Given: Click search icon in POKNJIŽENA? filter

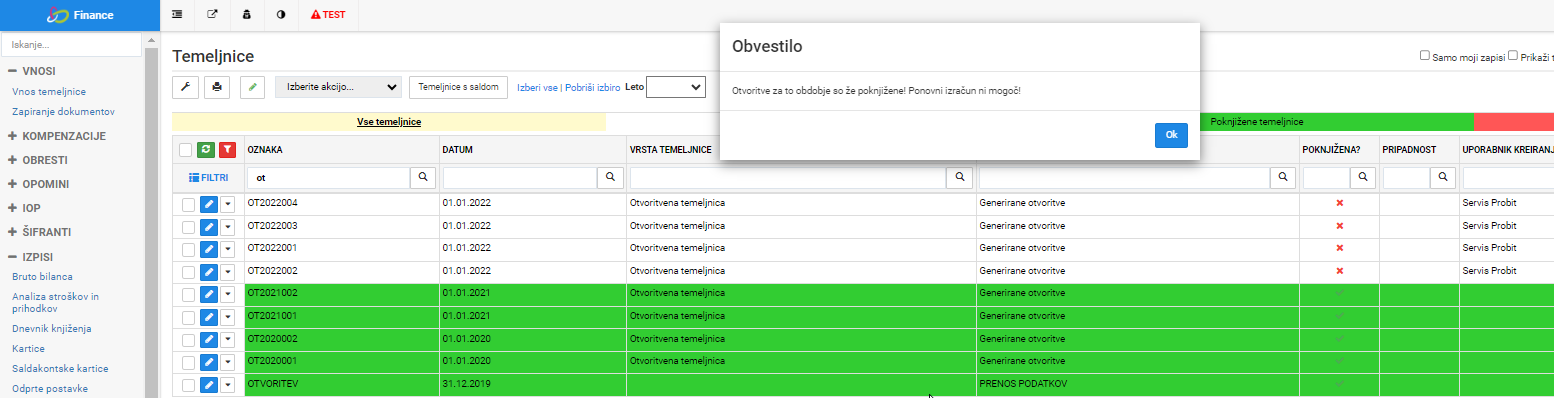Looking at the screenshot, I should pos(1363,177).
